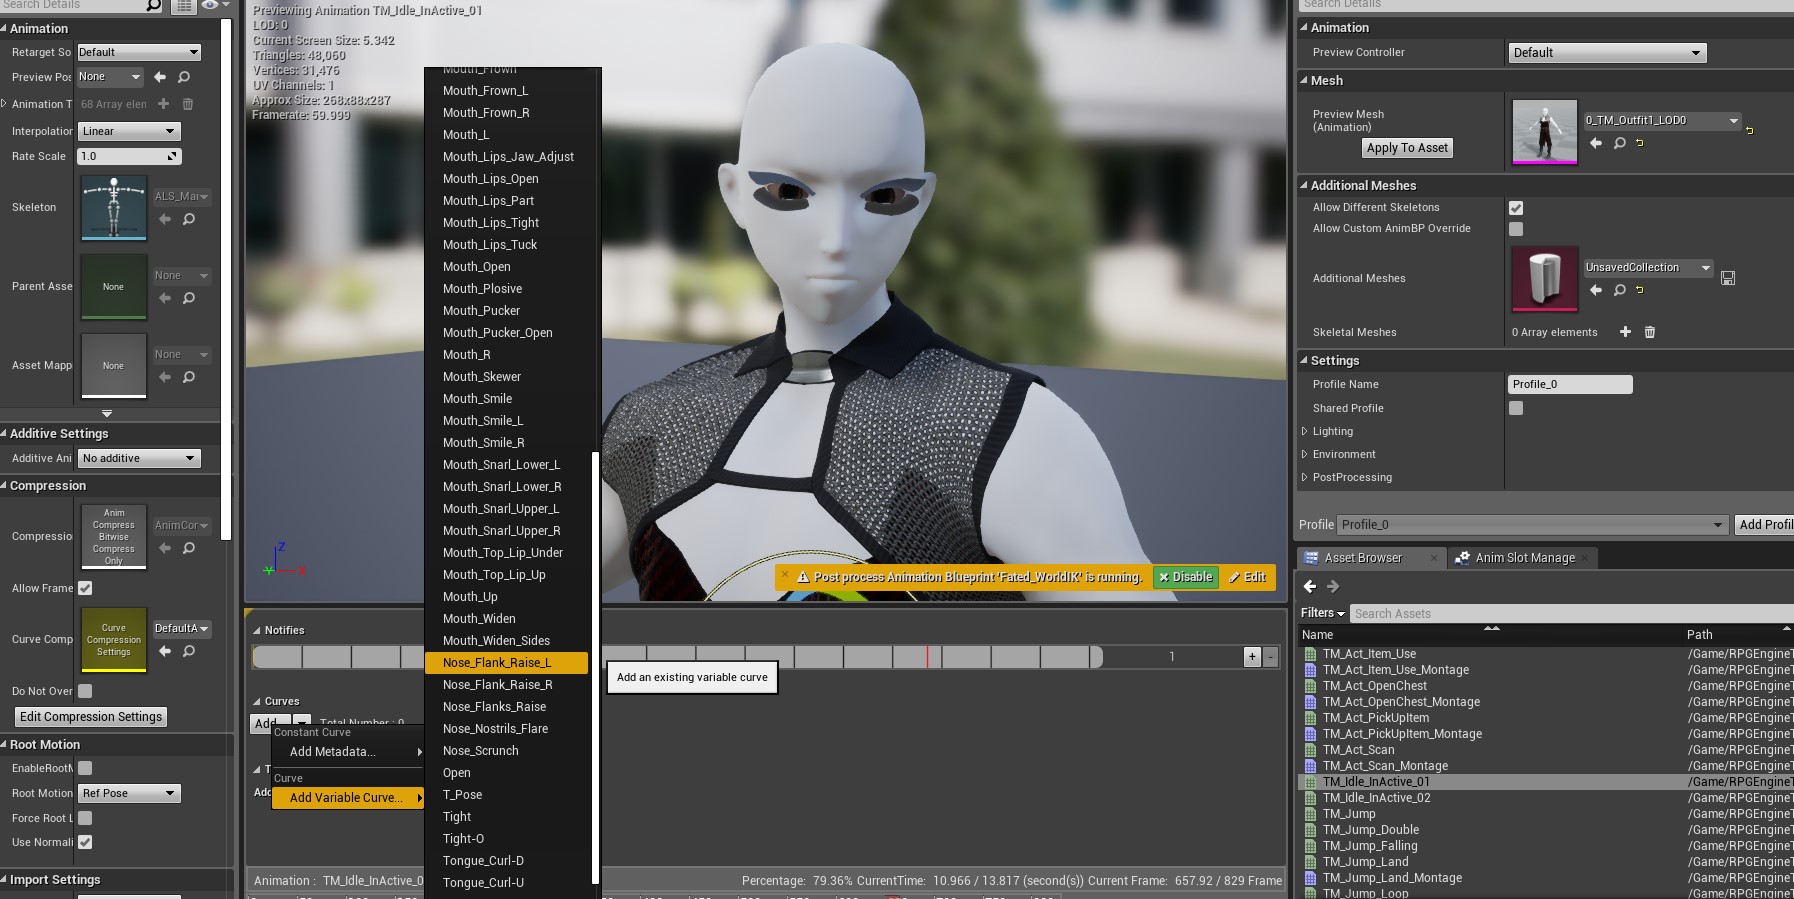The image size is (1794, 899).
Task: Use selected asset arrow for Preview Mesh
Action: [1596, 143]
